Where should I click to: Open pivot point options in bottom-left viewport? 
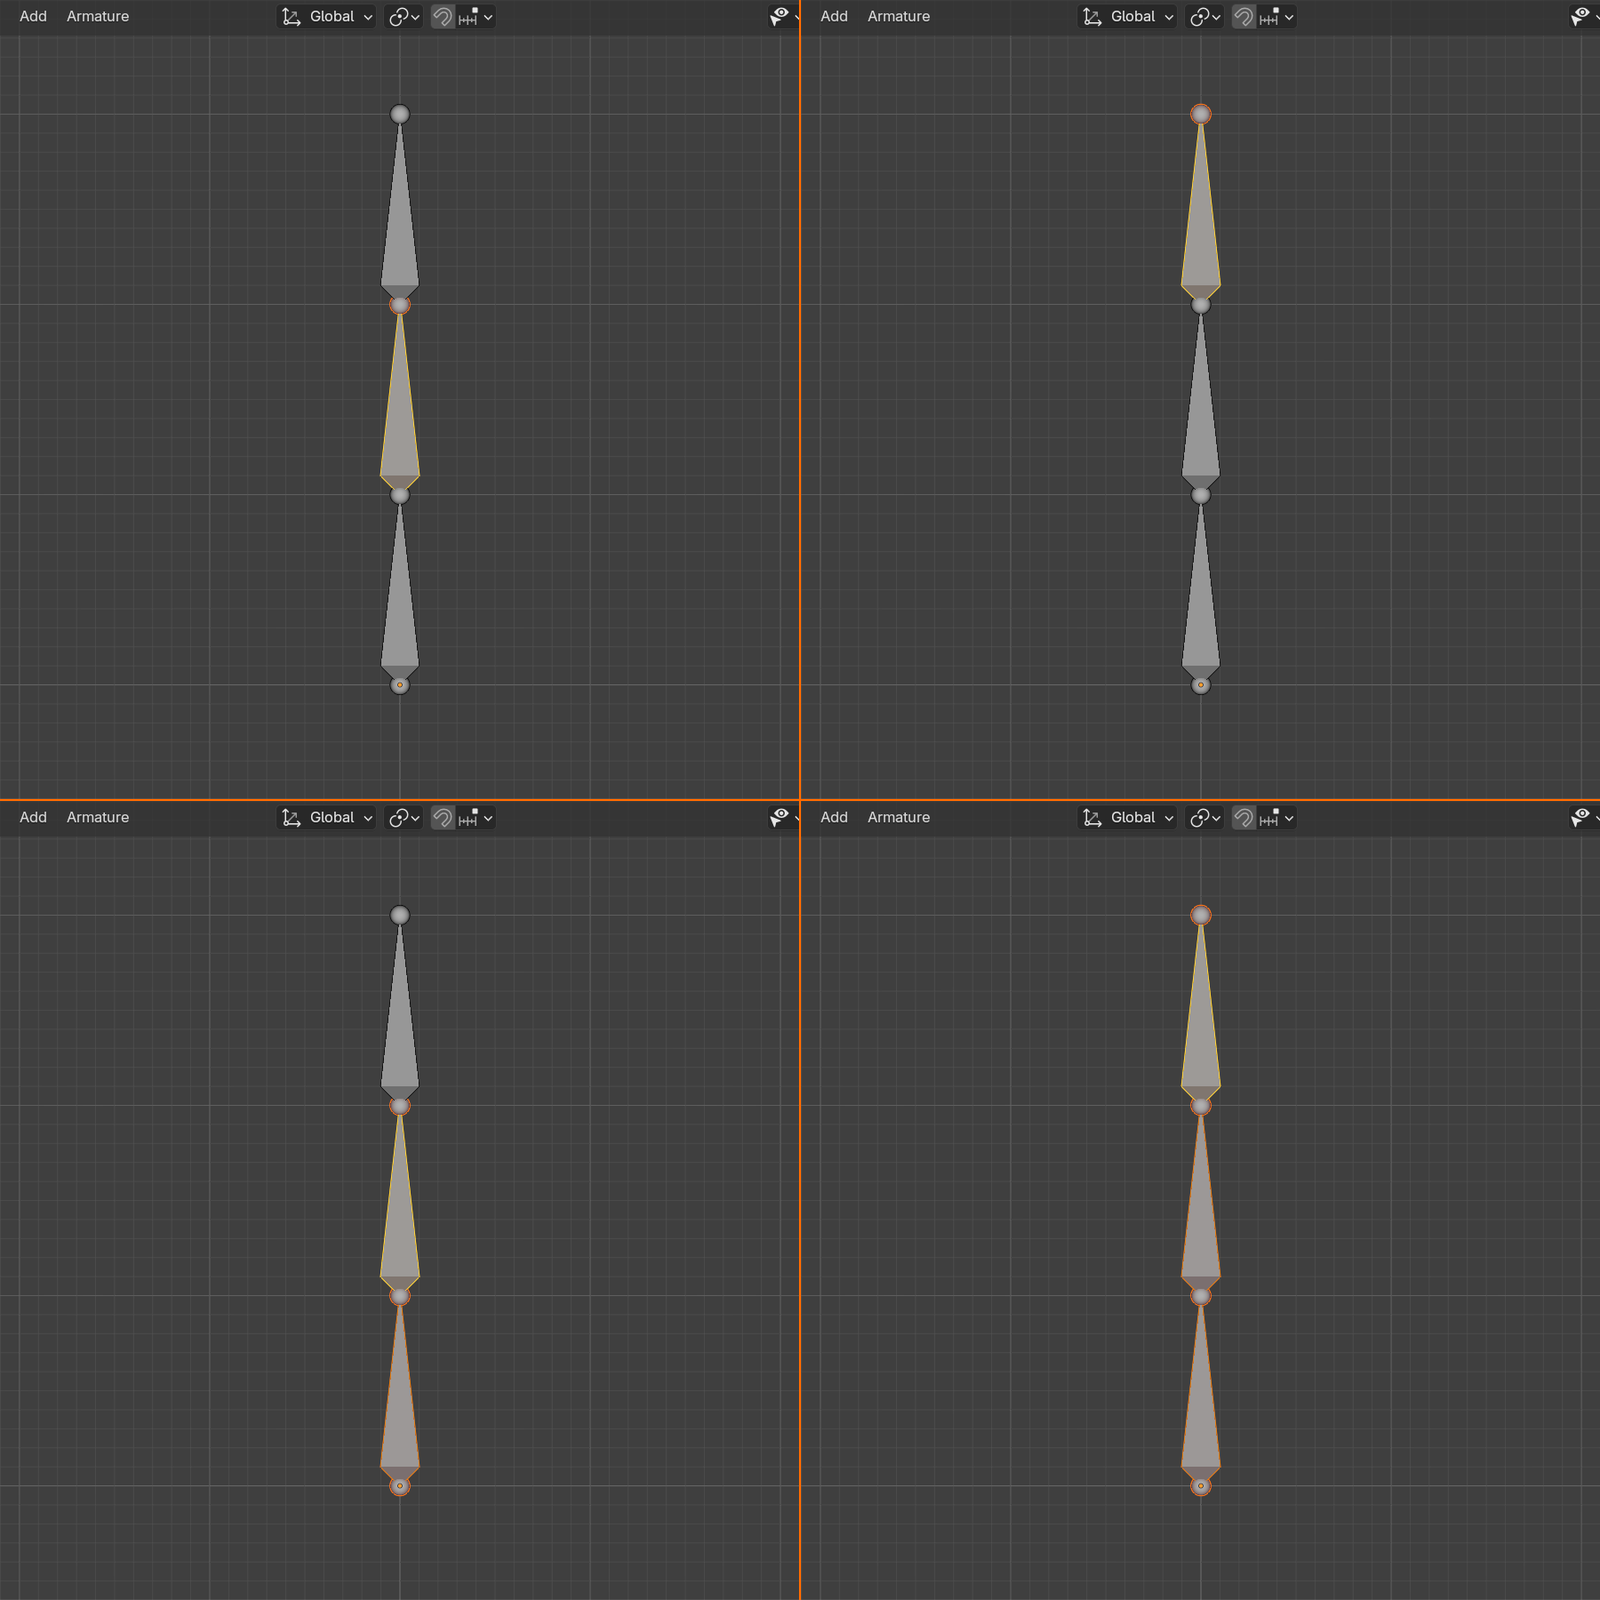pos(404,818)
